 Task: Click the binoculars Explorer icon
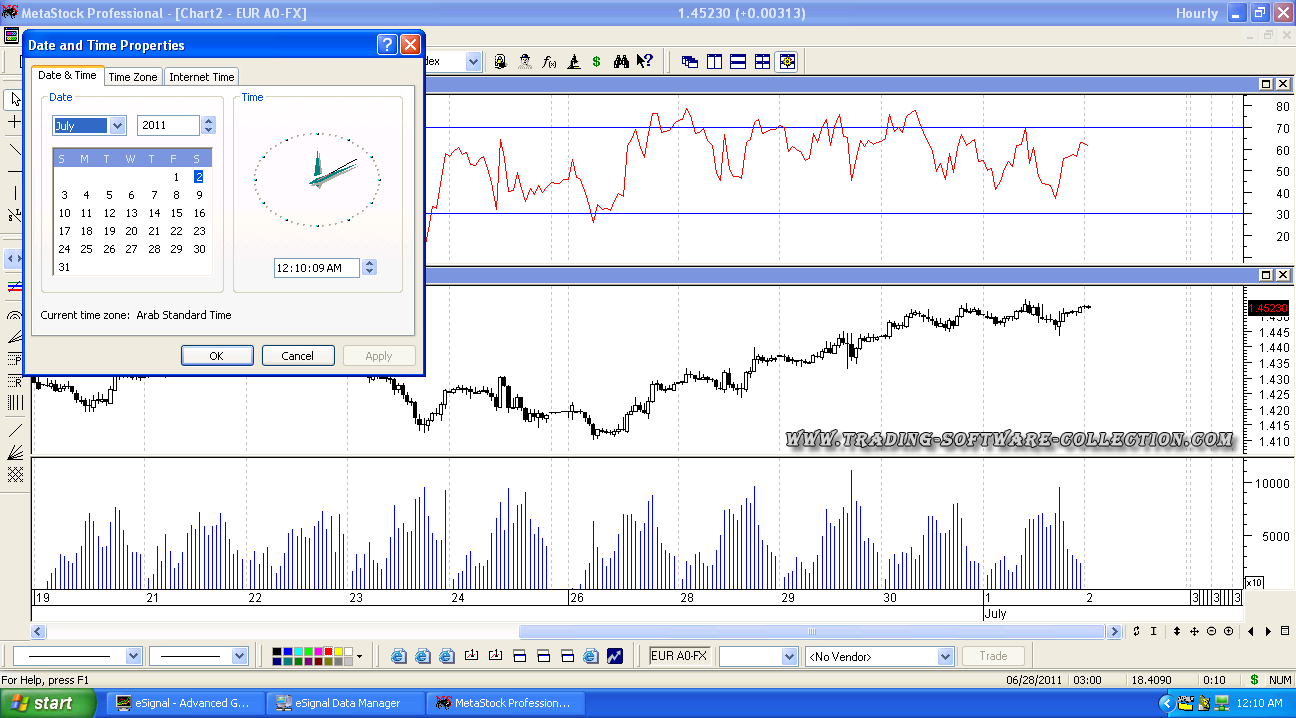pyautogui.click(x=621, y=62)
